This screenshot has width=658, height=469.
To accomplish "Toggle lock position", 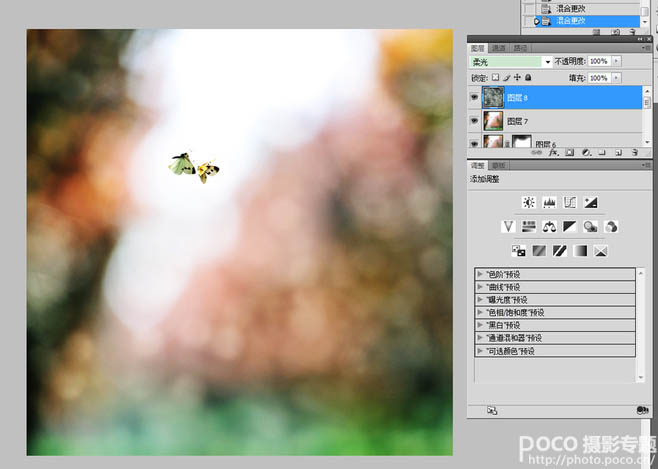I will pyautogui.click(x=517, y=78).
